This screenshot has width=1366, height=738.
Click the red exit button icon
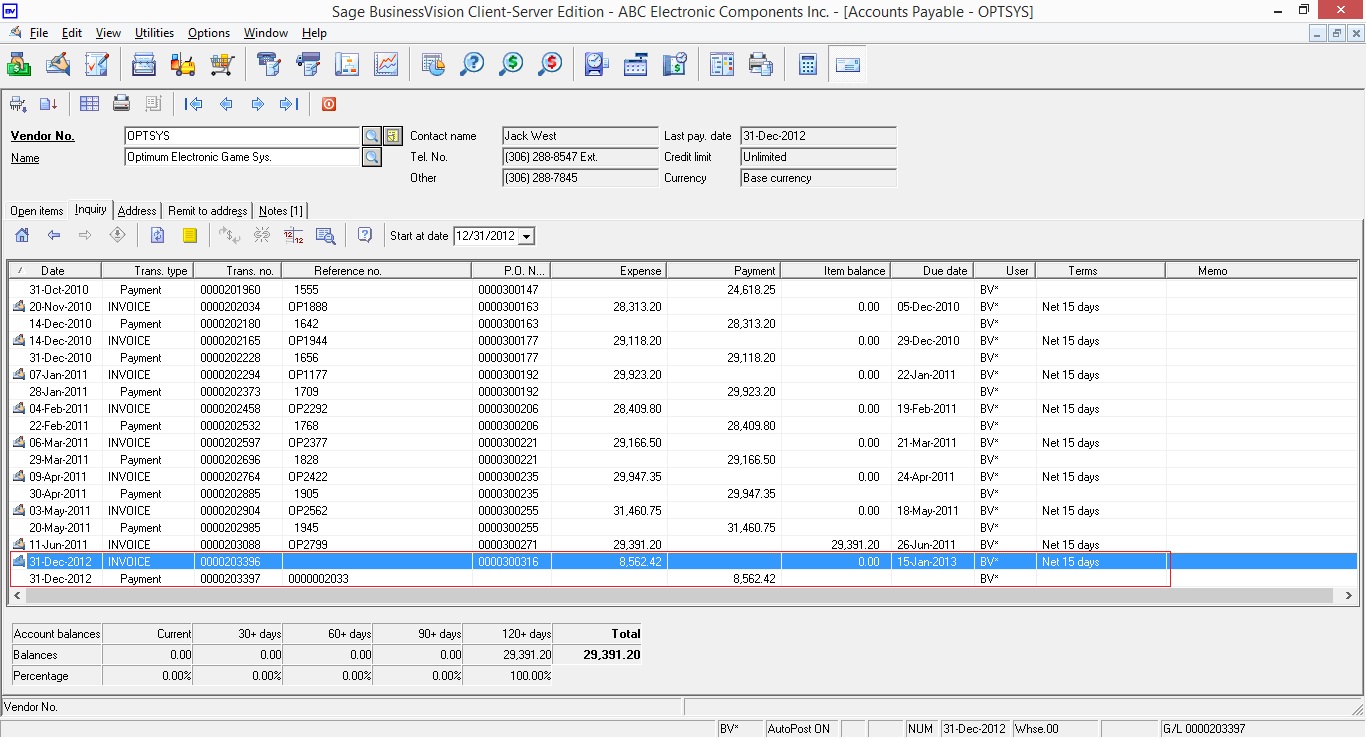[328, 104]
